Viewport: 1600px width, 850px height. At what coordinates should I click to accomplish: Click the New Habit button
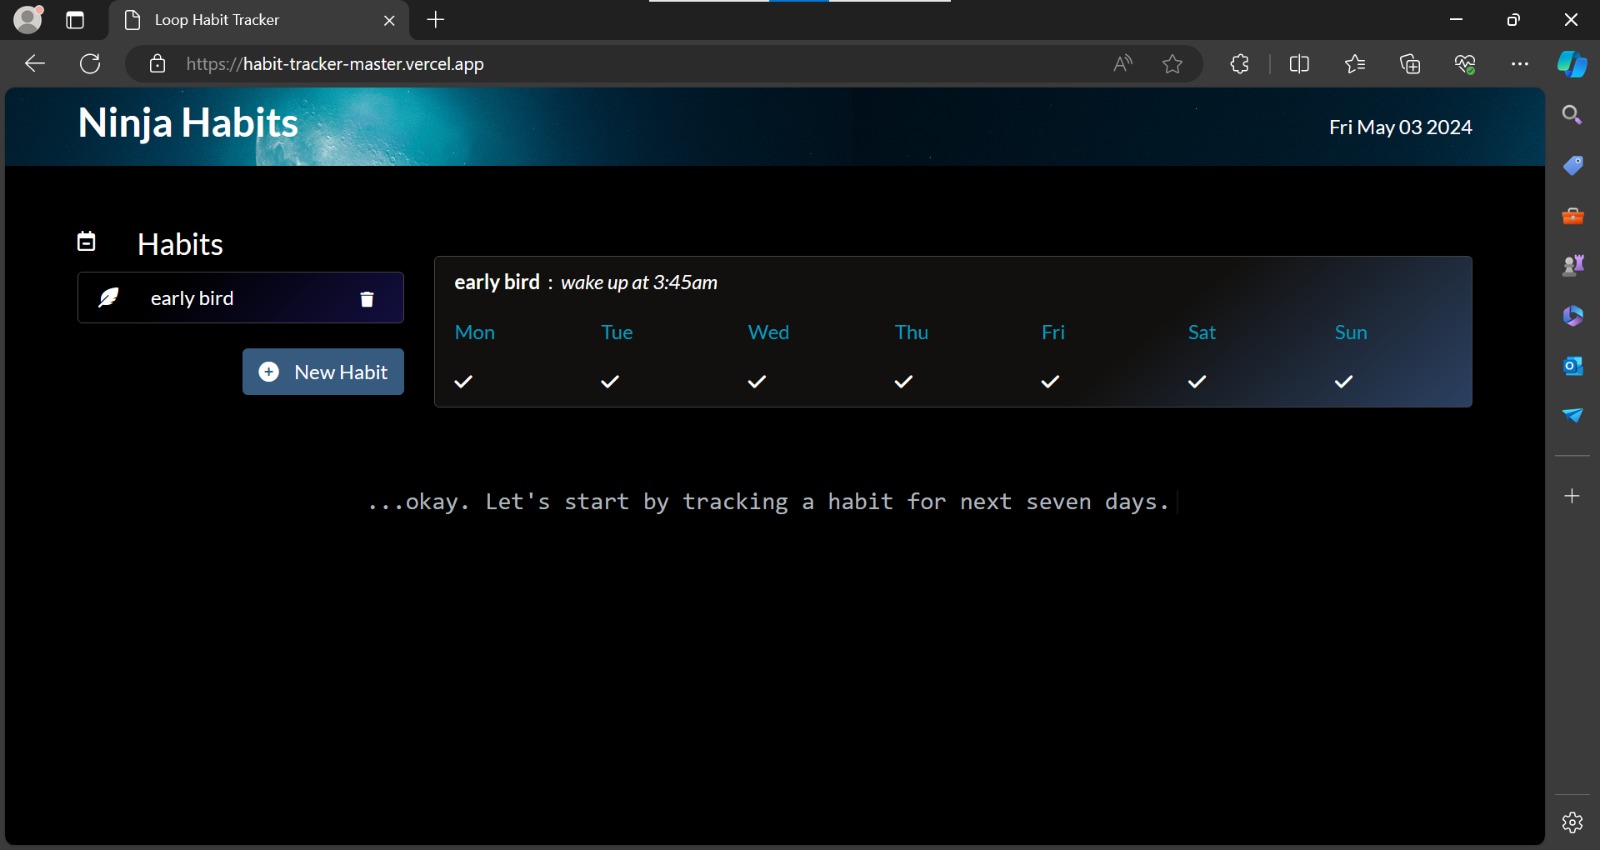pyautogui.click(x=323, y=372)
